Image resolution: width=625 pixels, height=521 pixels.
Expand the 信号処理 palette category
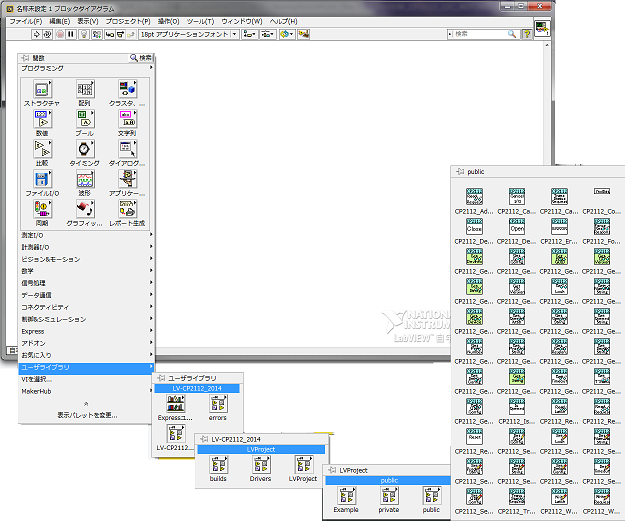tap(86, 283)
